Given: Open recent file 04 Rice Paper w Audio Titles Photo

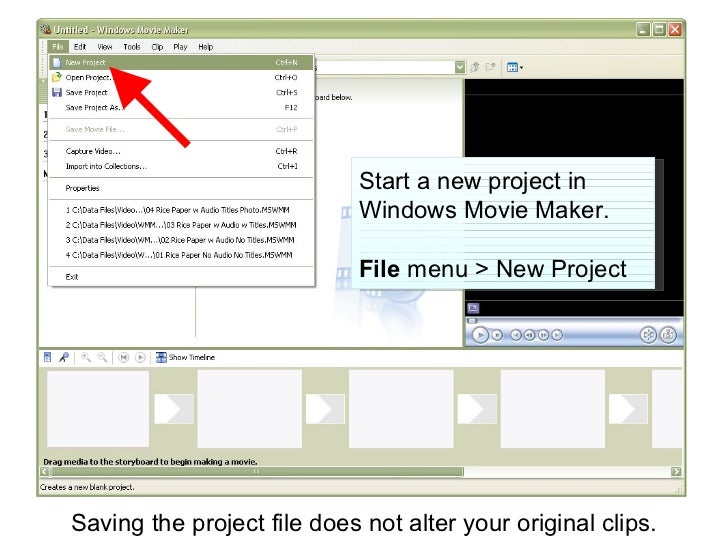Looking at the screenshot, I should [x=182, y=210].
